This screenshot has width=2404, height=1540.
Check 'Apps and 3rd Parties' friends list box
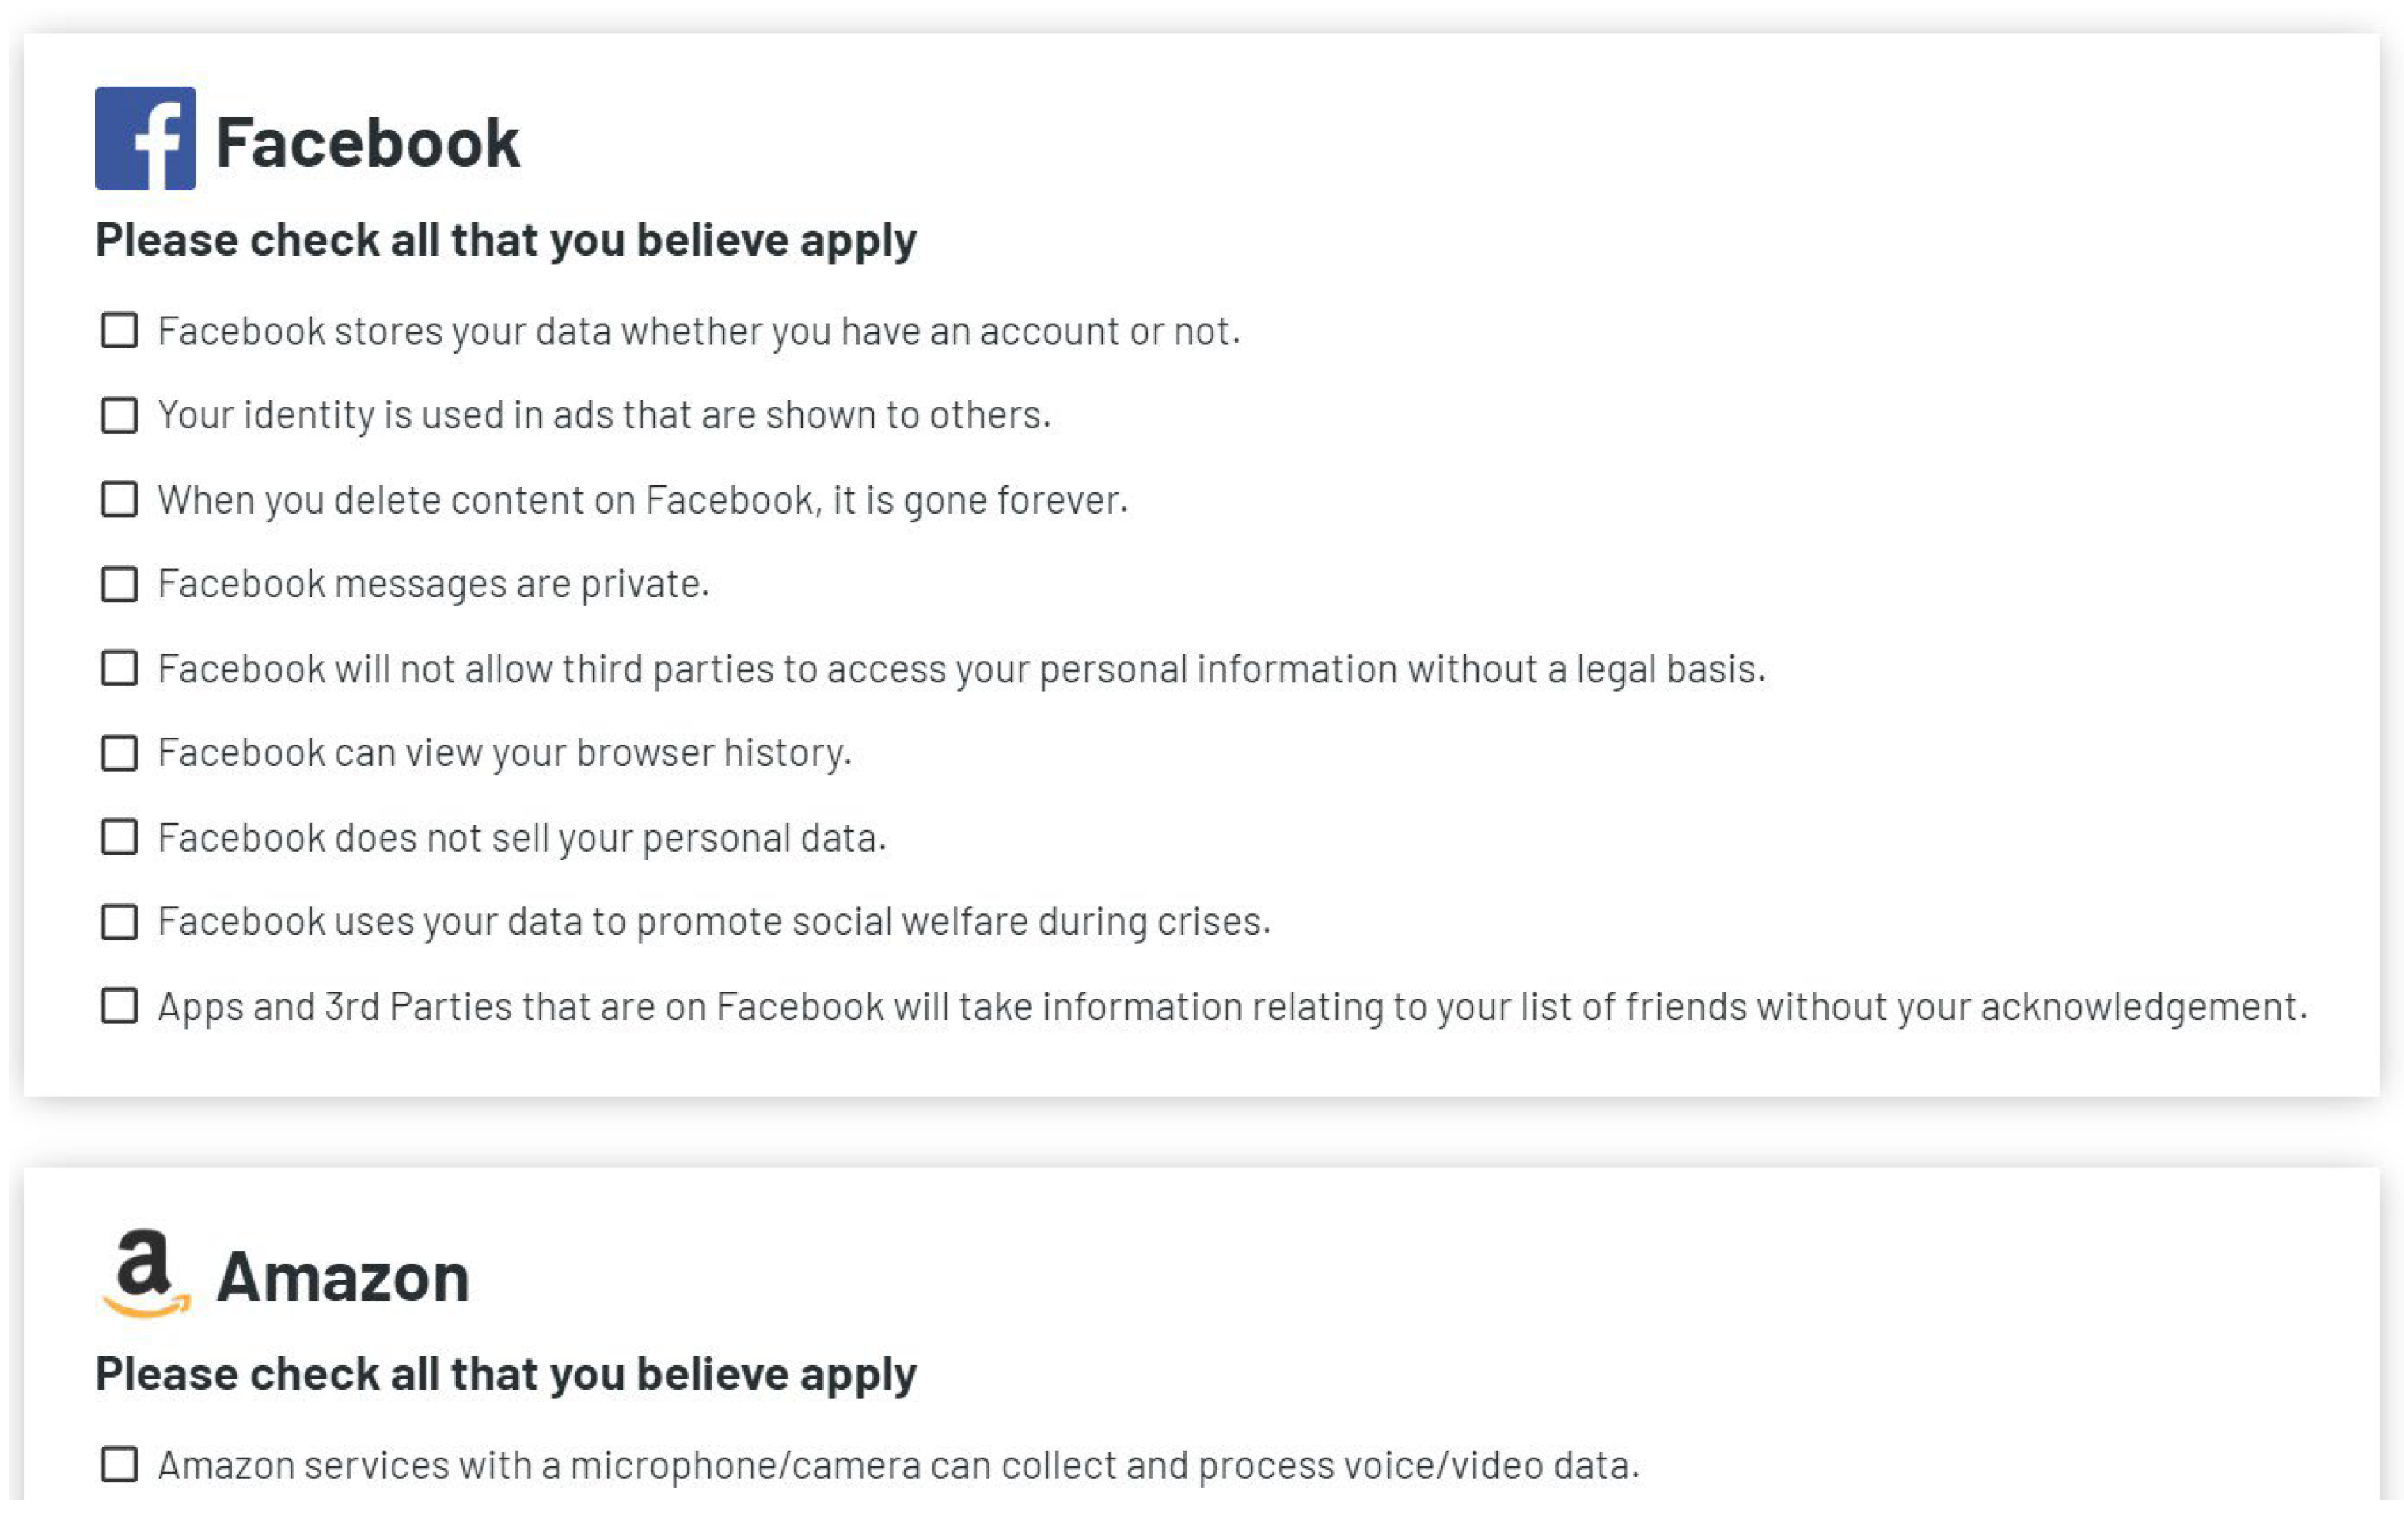[119, 1005]
